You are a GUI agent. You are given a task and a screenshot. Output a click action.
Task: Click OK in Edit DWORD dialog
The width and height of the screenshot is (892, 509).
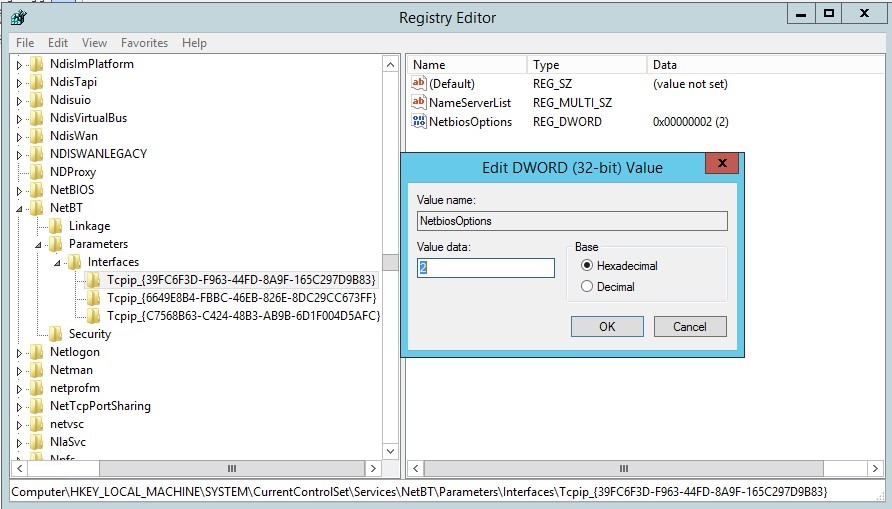(607, 327)
